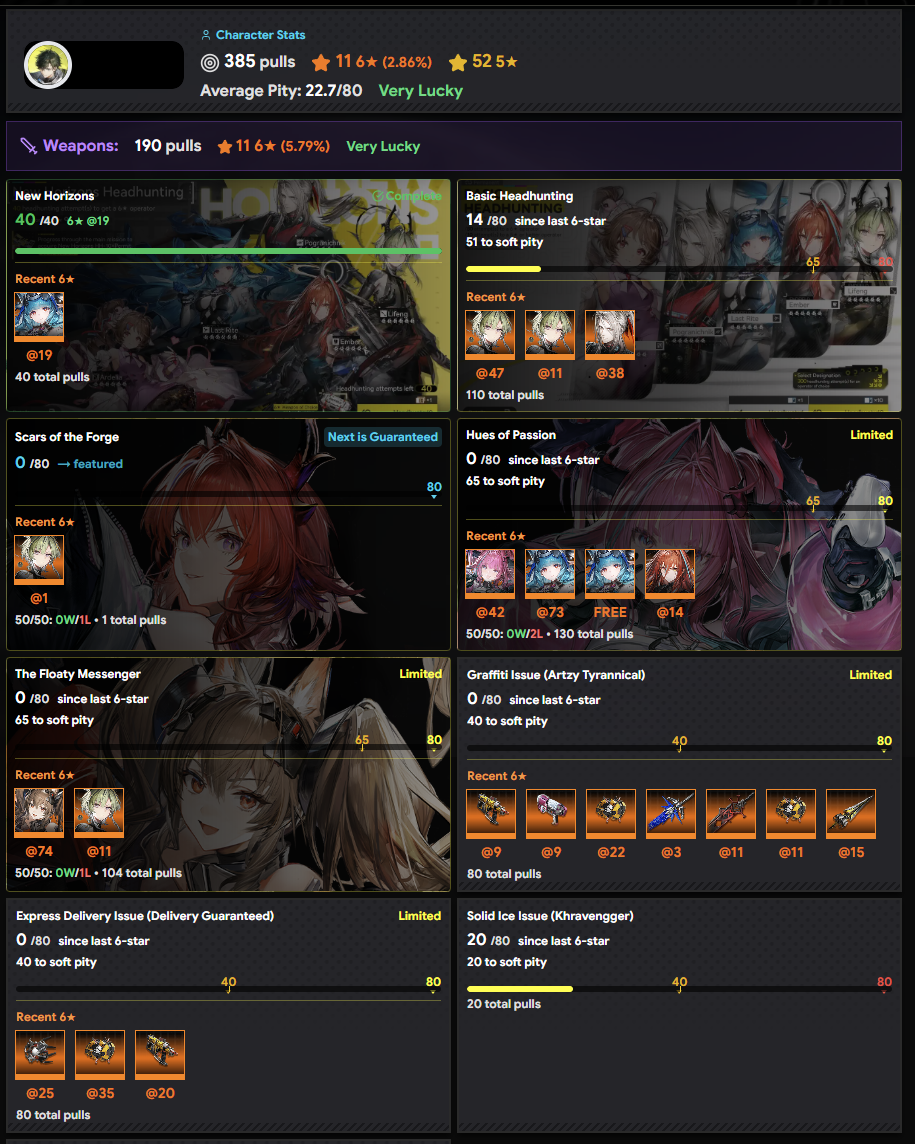Viewport: 915px width, 1144px height.
Task: Click the Character Stats person icon
Action: [x=206, y=35]
